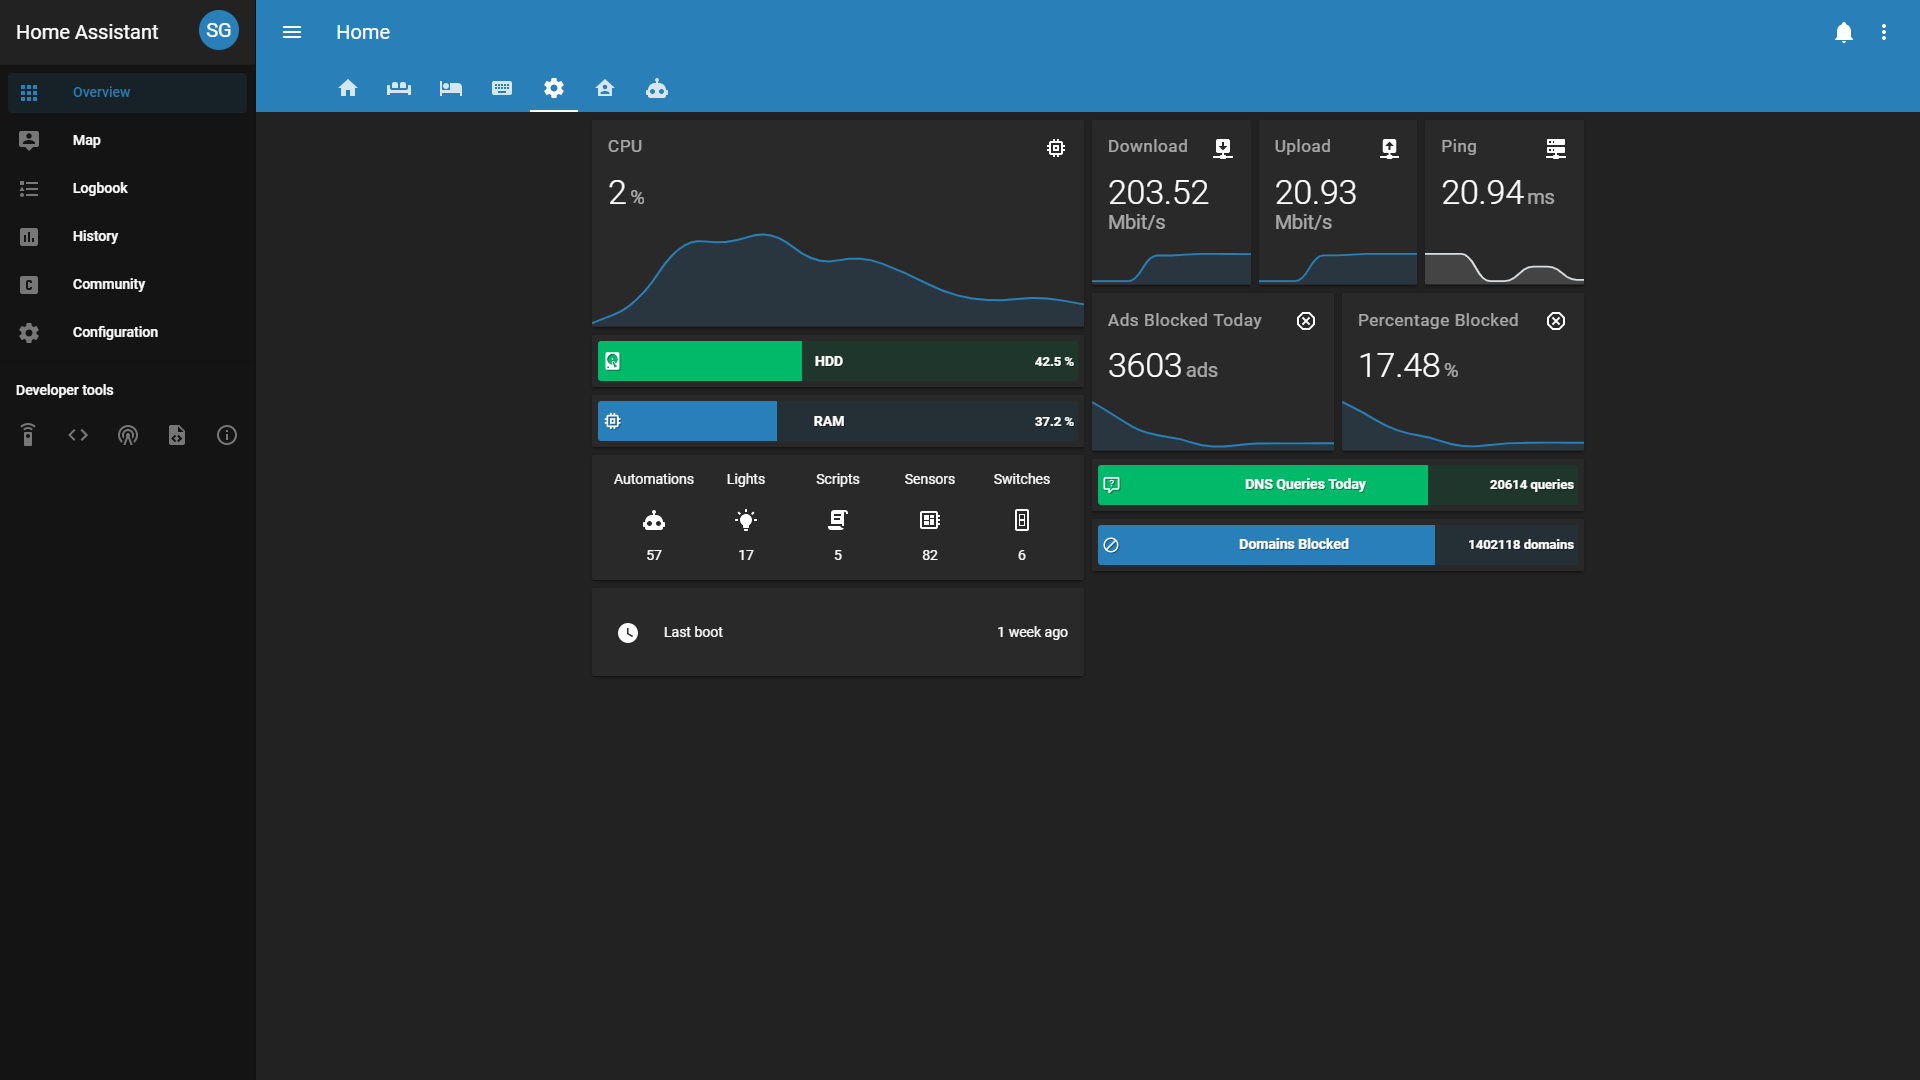The image size is (1920, 1080).
Task: Open Map in the sidebar
Action: click(x=86, y=140)
